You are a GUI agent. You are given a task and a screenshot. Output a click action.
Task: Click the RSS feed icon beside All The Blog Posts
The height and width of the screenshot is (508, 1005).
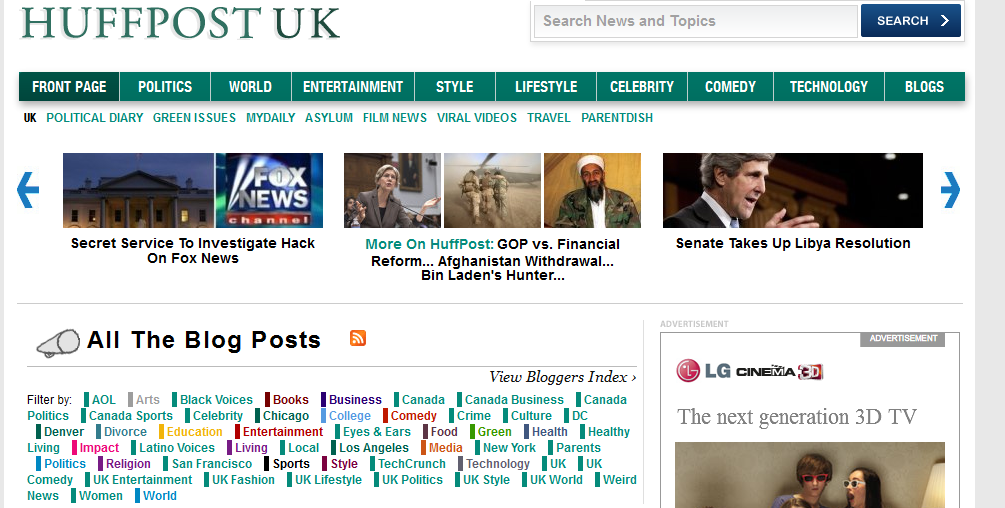tap(358, 338)
